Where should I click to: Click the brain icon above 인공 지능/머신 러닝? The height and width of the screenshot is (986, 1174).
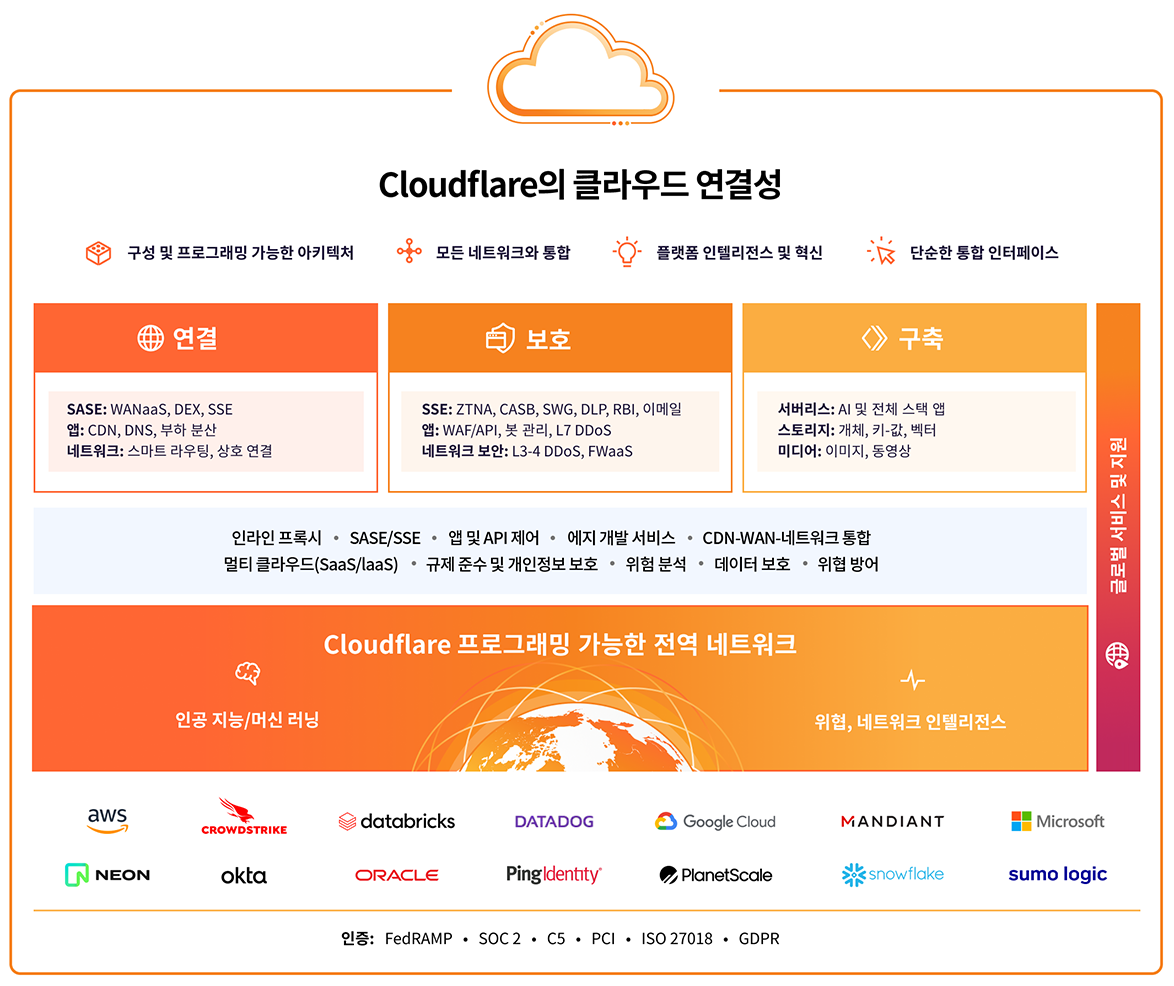click(x=248, y=673)
